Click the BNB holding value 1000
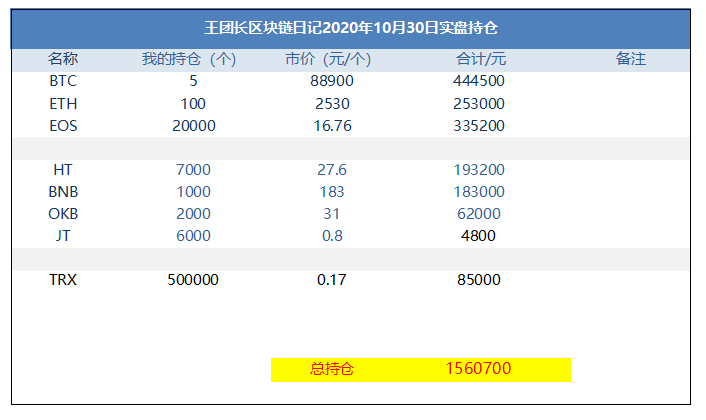 pos(193,192)
